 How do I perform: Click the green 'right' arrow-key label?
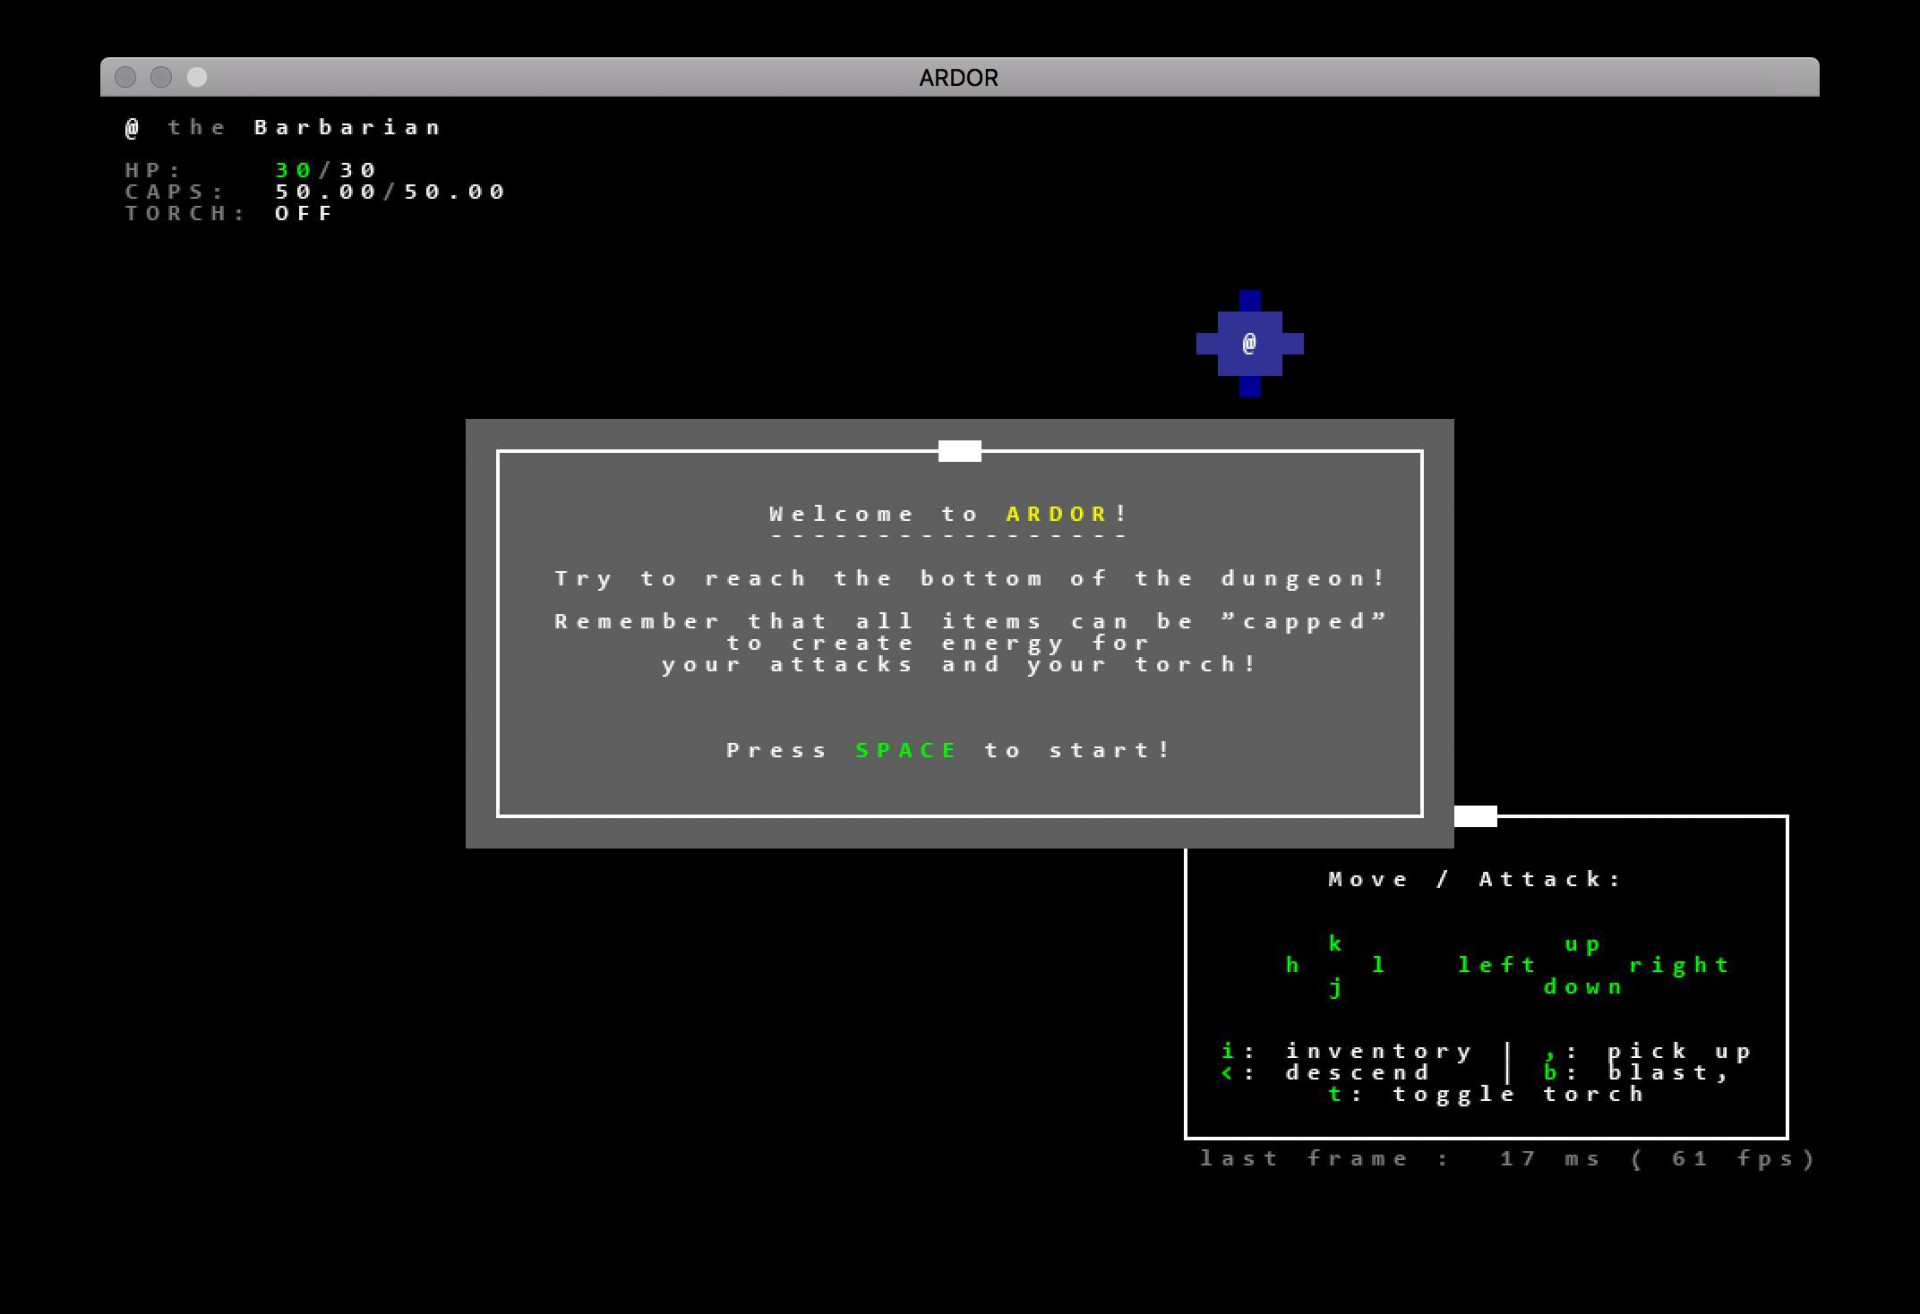point(1679,965)
